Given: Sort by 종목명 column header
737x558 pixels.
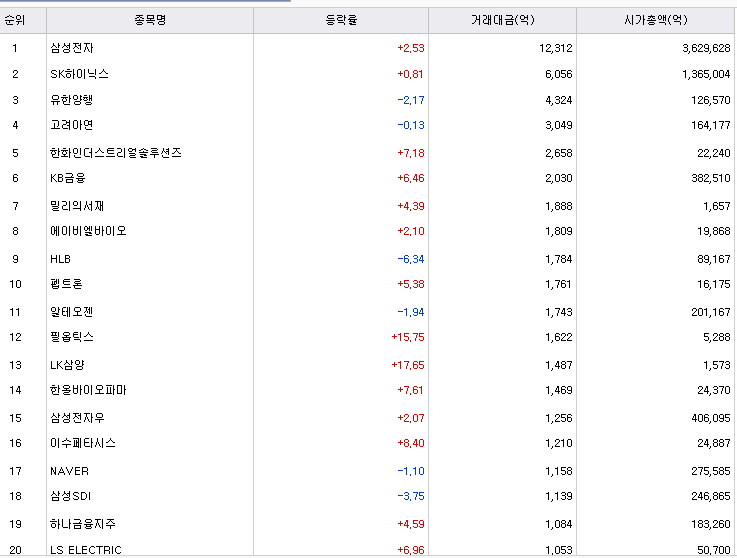Looking at the screenshot, I should tap(150, 20).
